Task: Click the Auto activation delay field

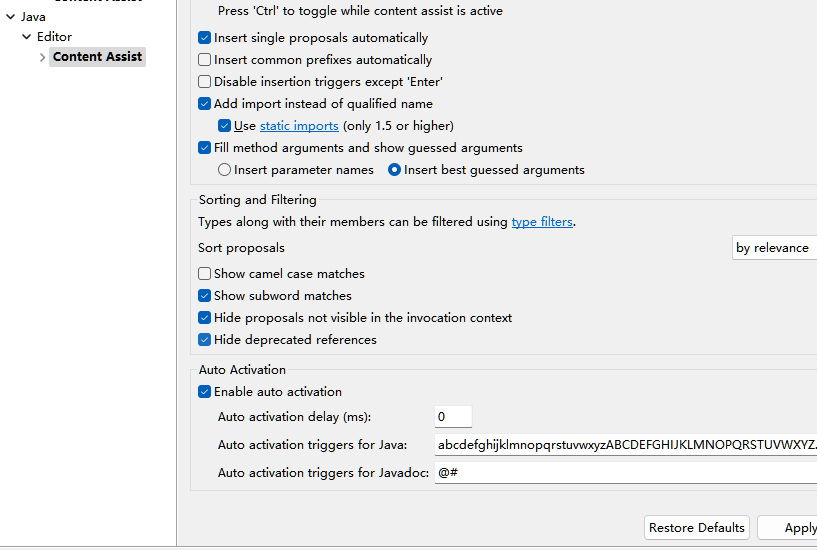Action: tap(453, 417)
